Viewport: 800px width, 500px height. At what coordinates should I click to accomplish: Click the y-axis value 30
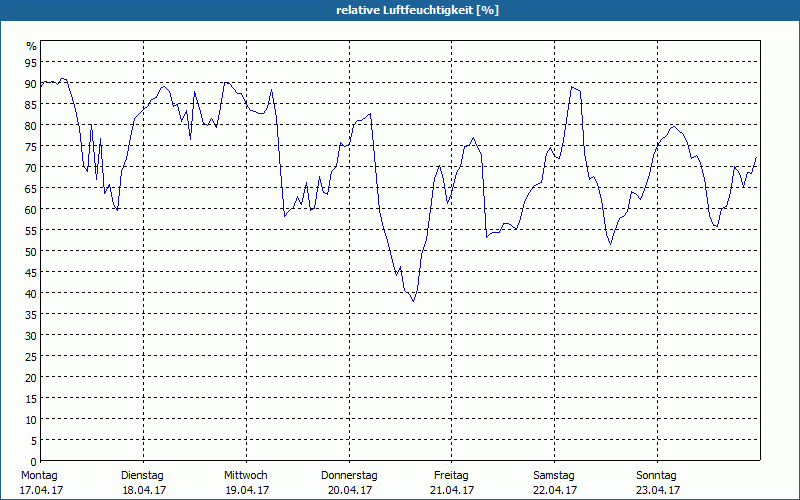[x=31, y=336]
